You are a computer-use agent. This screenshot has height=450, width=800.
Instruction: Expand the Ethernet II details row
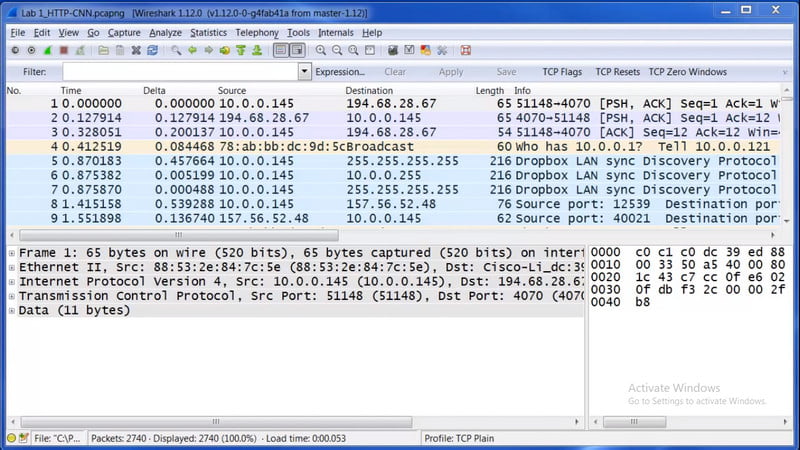pos(12,267)
